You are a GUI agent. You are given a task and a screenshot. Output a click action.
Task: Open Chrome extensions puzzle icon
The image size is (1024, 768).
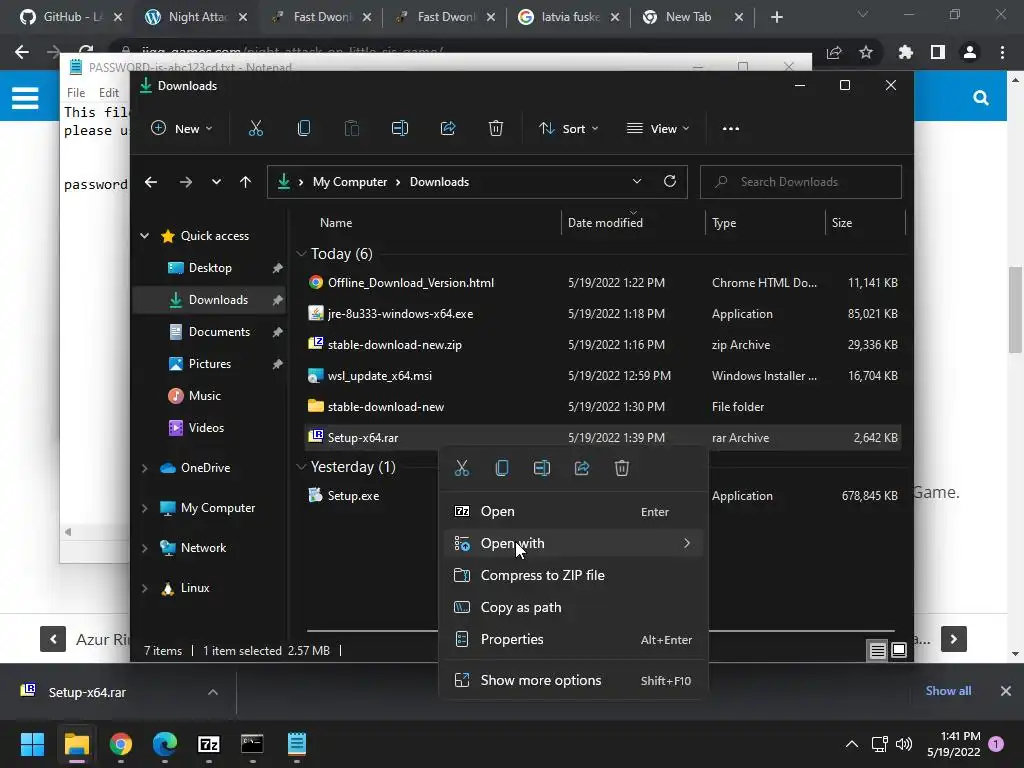click(905, 52)
